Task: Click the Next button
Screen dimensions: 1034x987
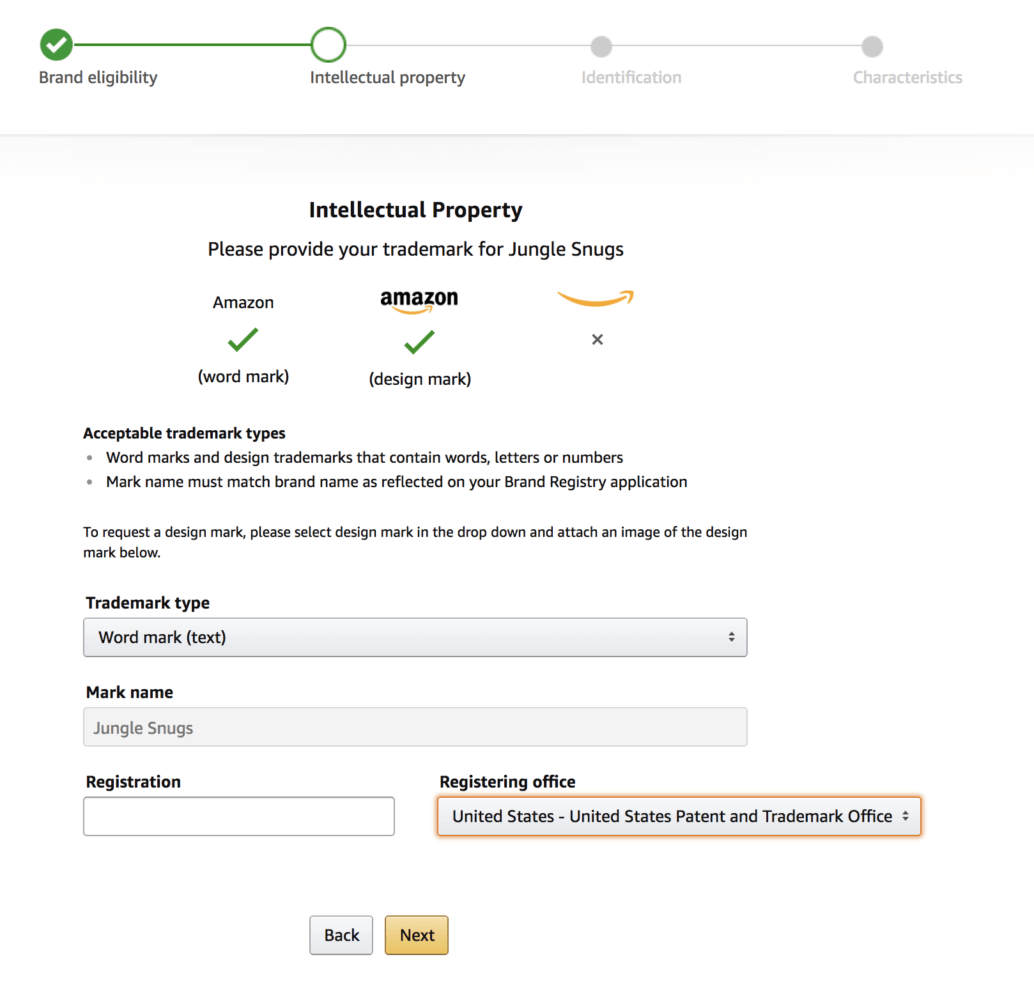Action: (416, 935)
